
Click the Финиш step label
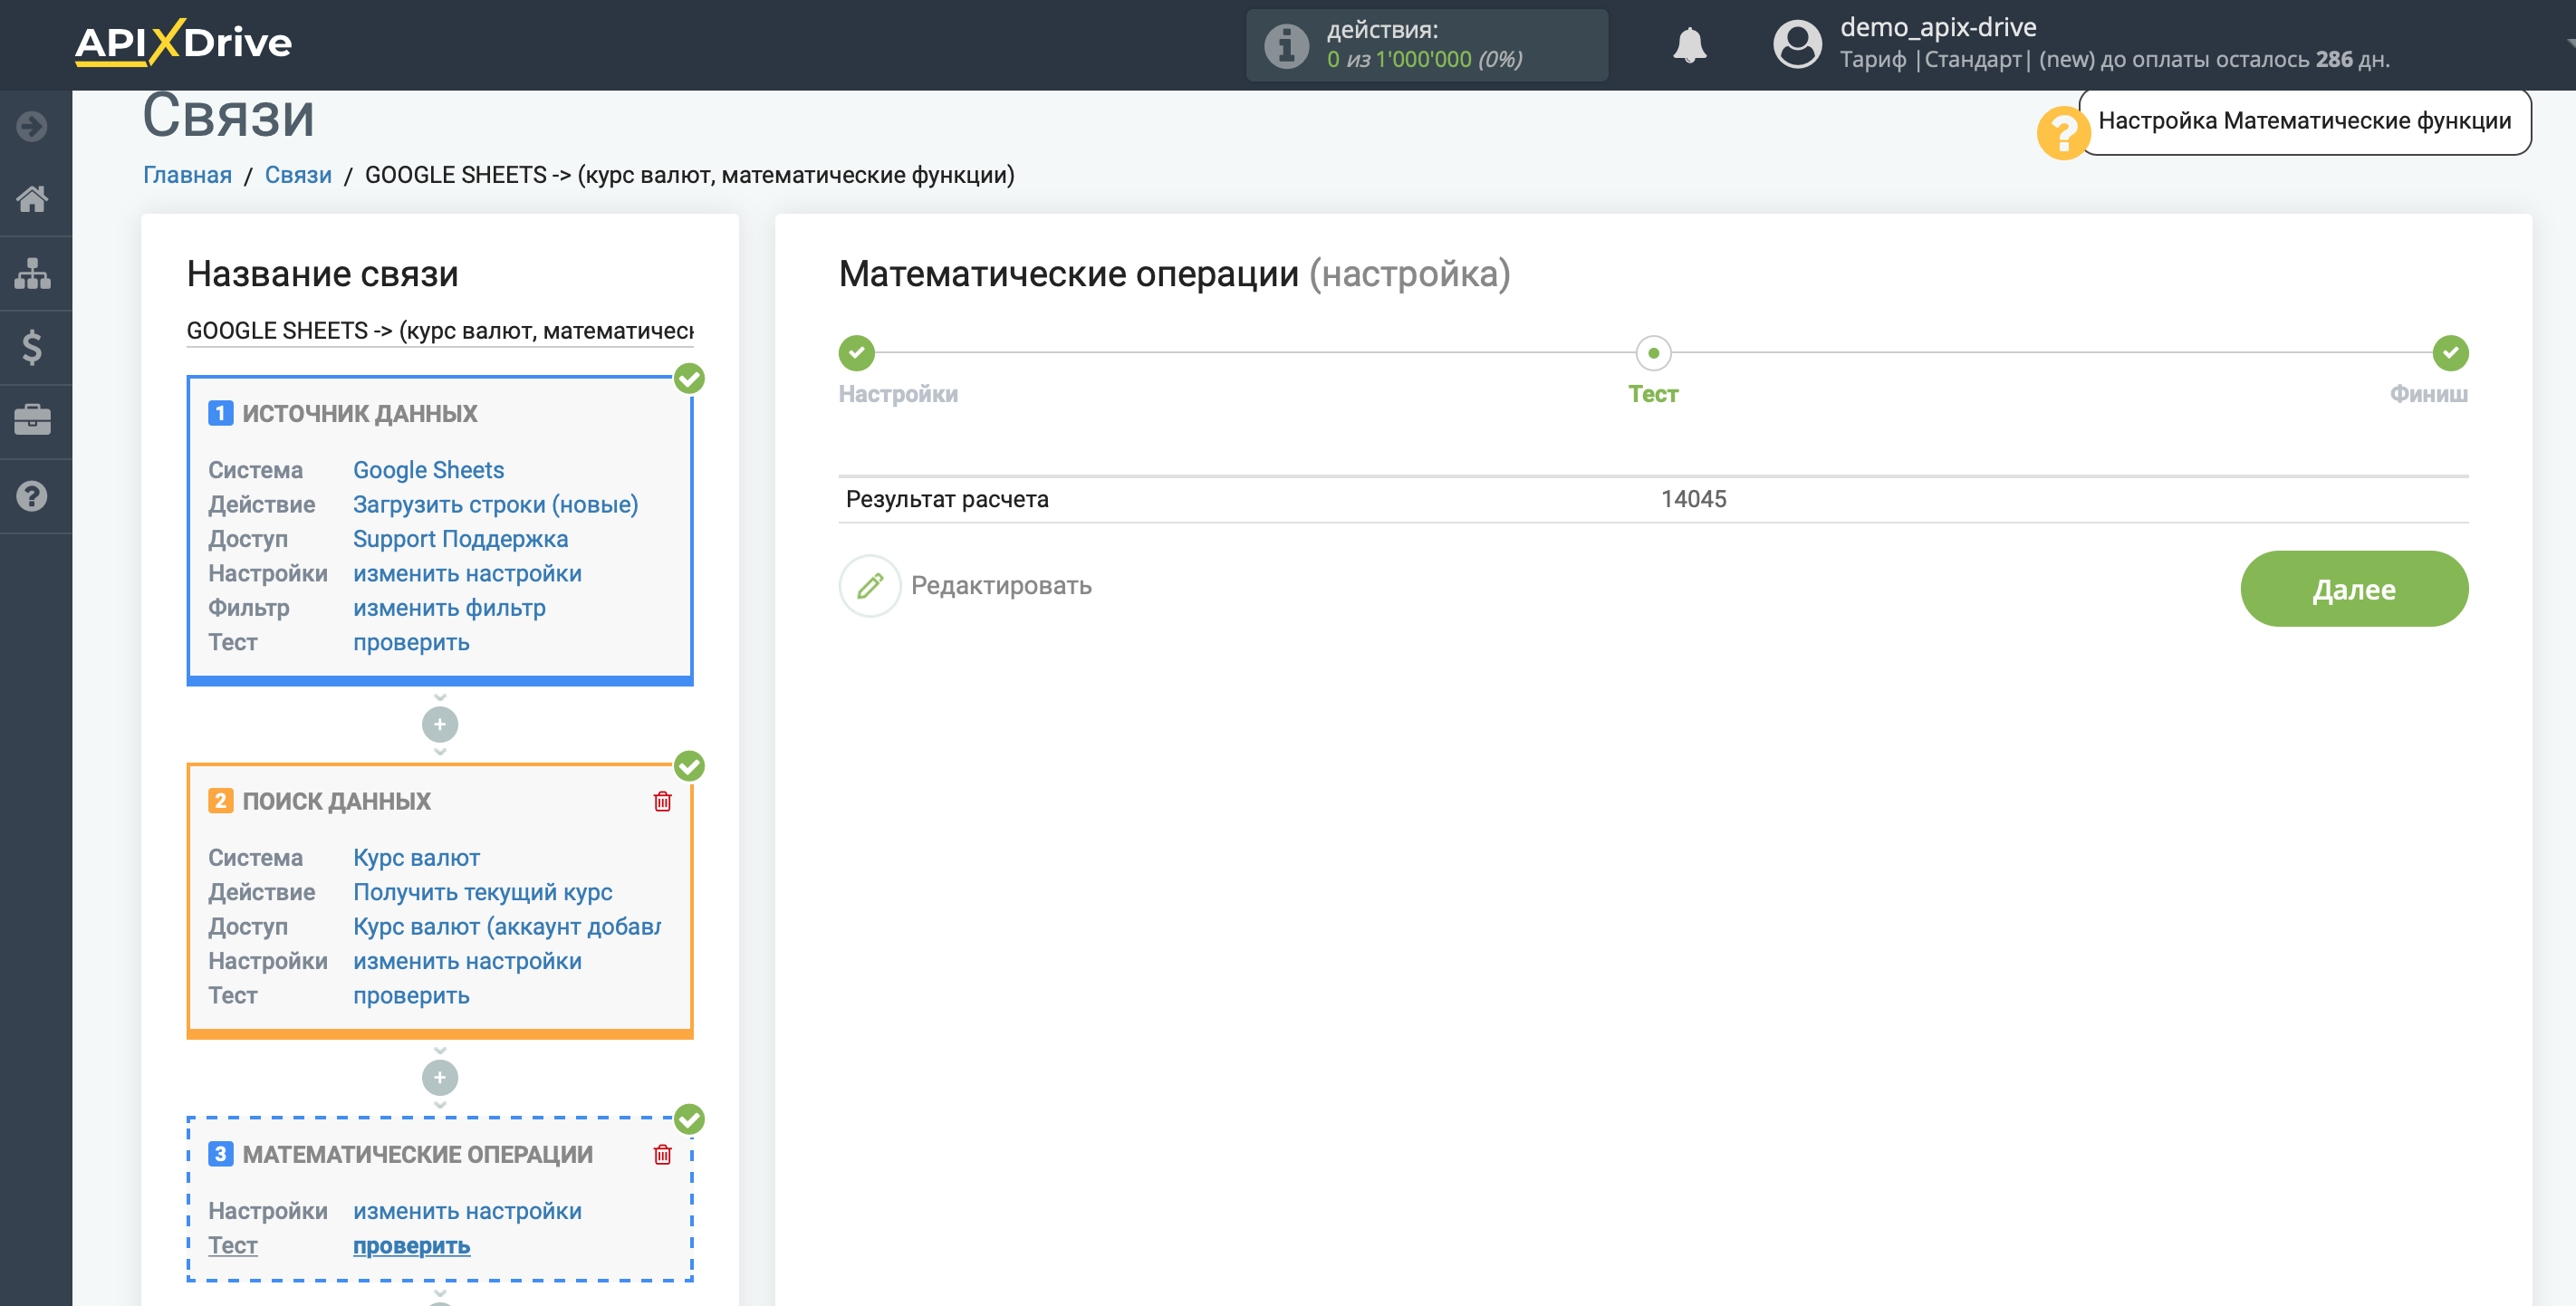click(2428, 394)
